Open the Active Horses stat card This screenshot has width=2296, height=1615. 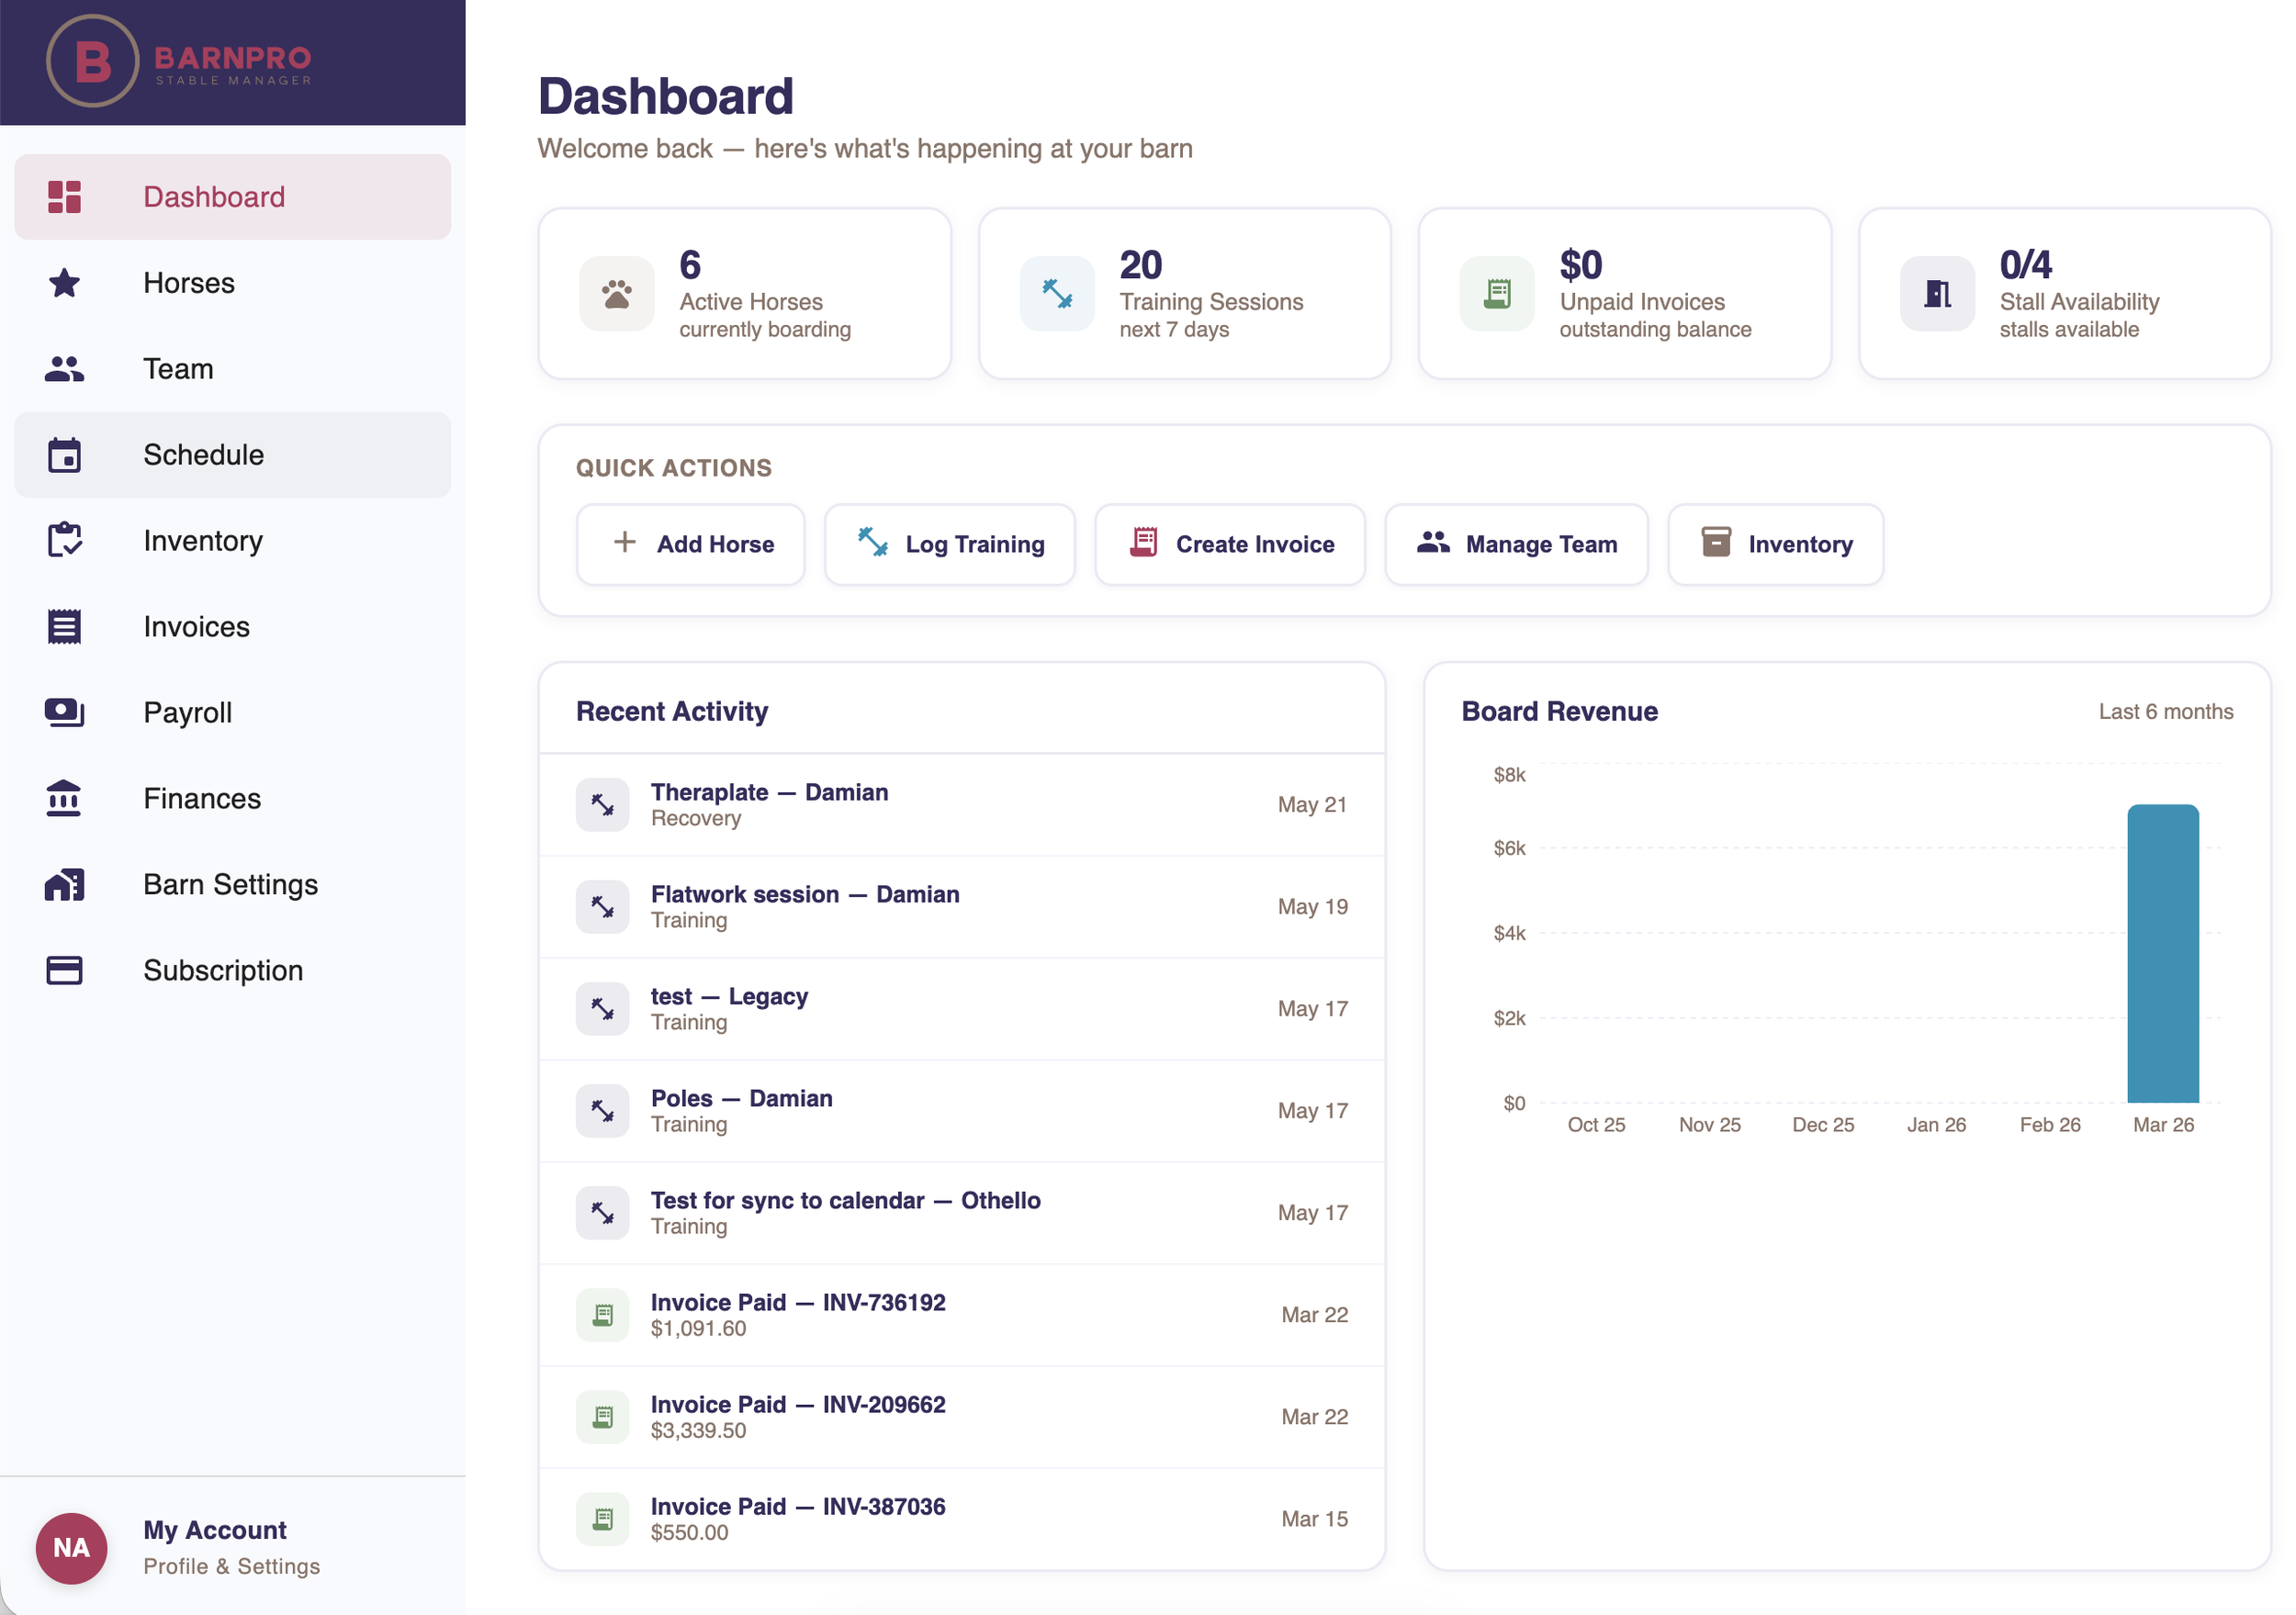tap(744, 293)
